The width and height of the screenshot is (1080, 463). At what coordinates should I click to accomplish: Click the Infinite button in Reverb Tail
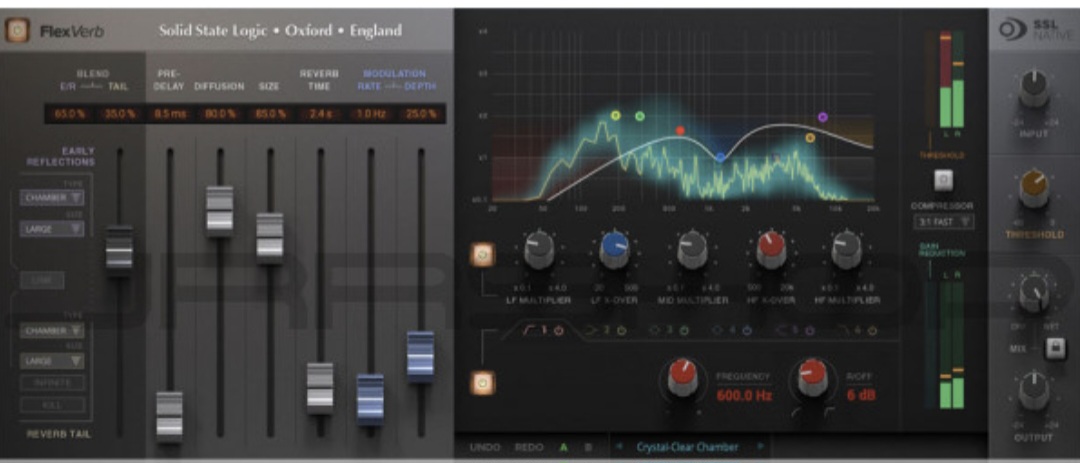(x=52, y=383)
